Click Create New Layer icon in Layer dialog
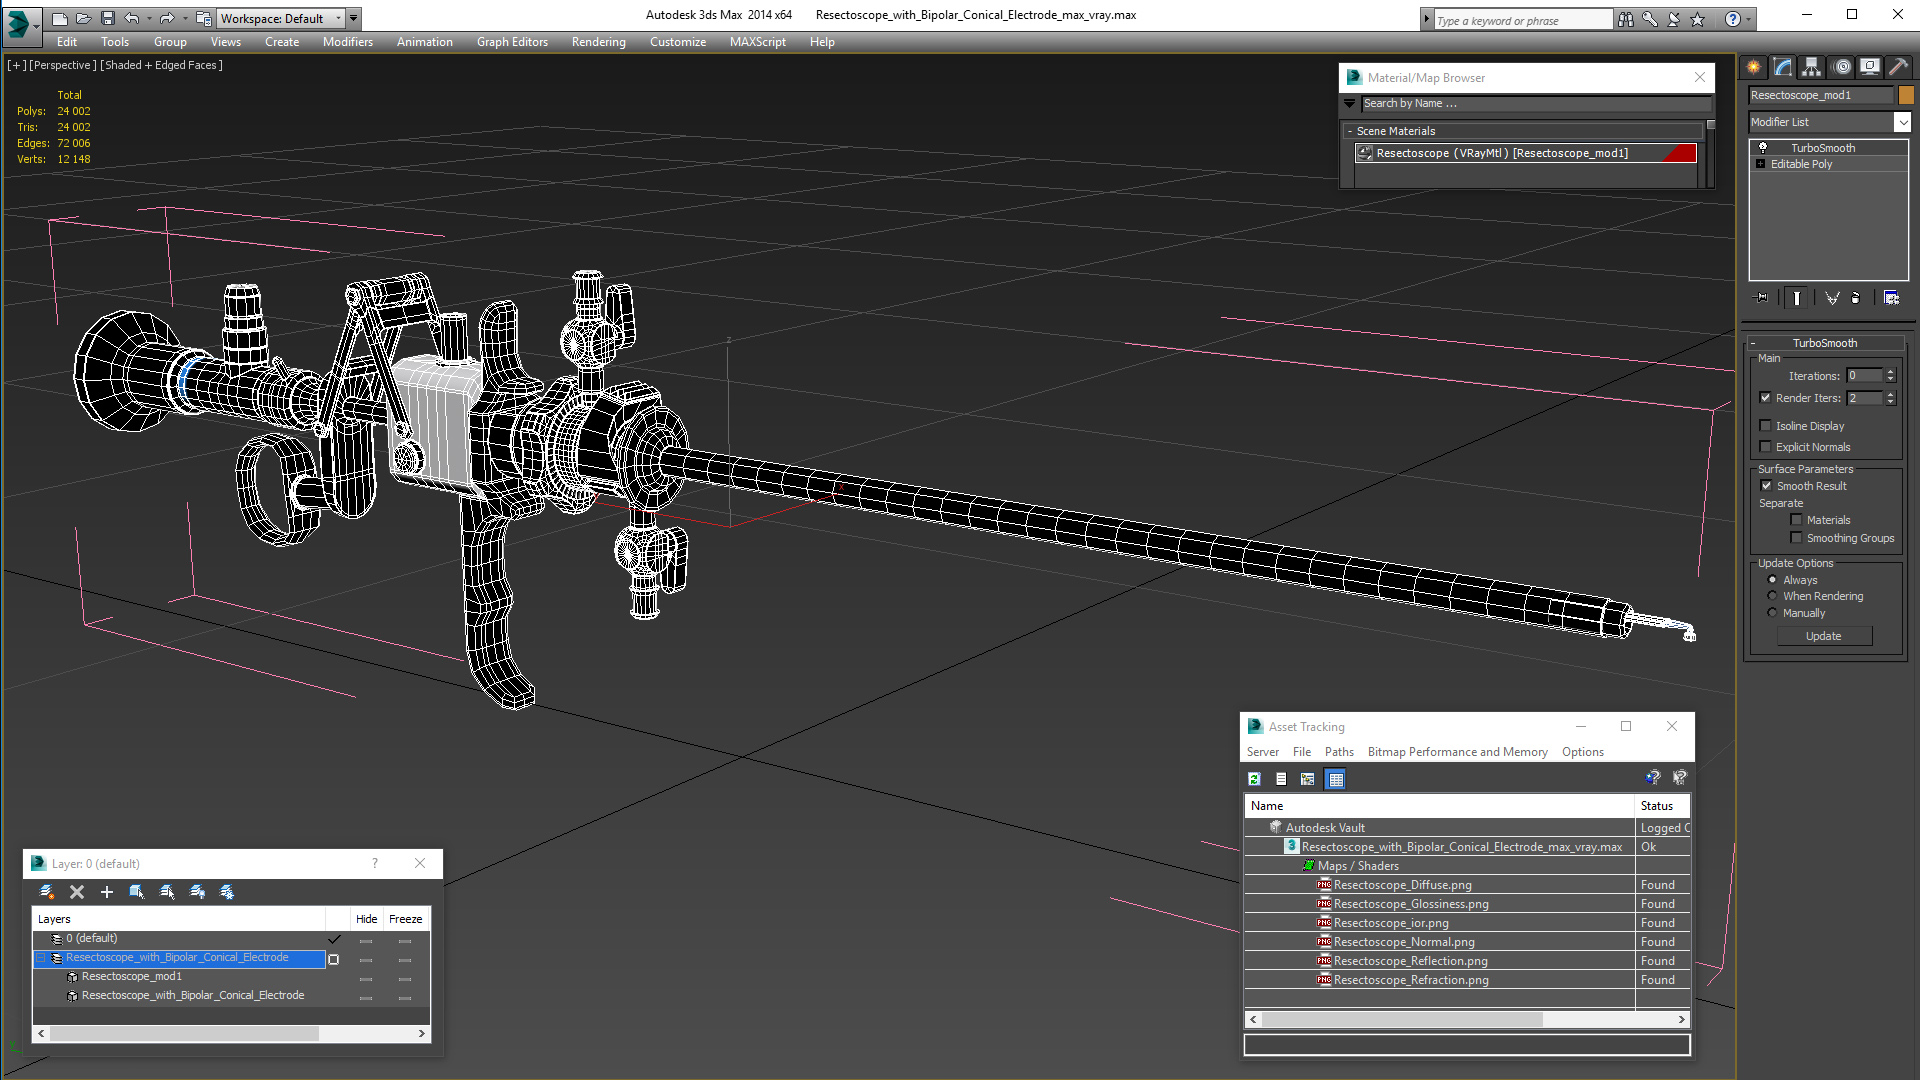1920x1080 pixels. pos(47,892)
